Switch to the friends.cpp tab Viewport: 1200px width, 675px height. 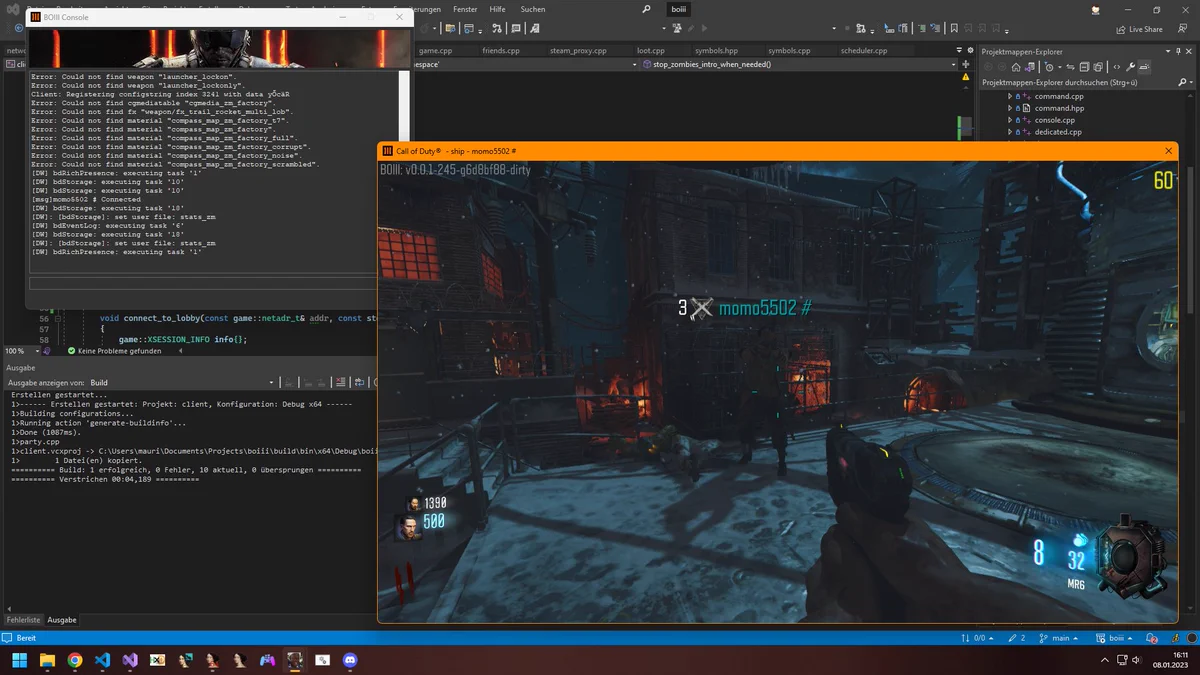[501, 50]
